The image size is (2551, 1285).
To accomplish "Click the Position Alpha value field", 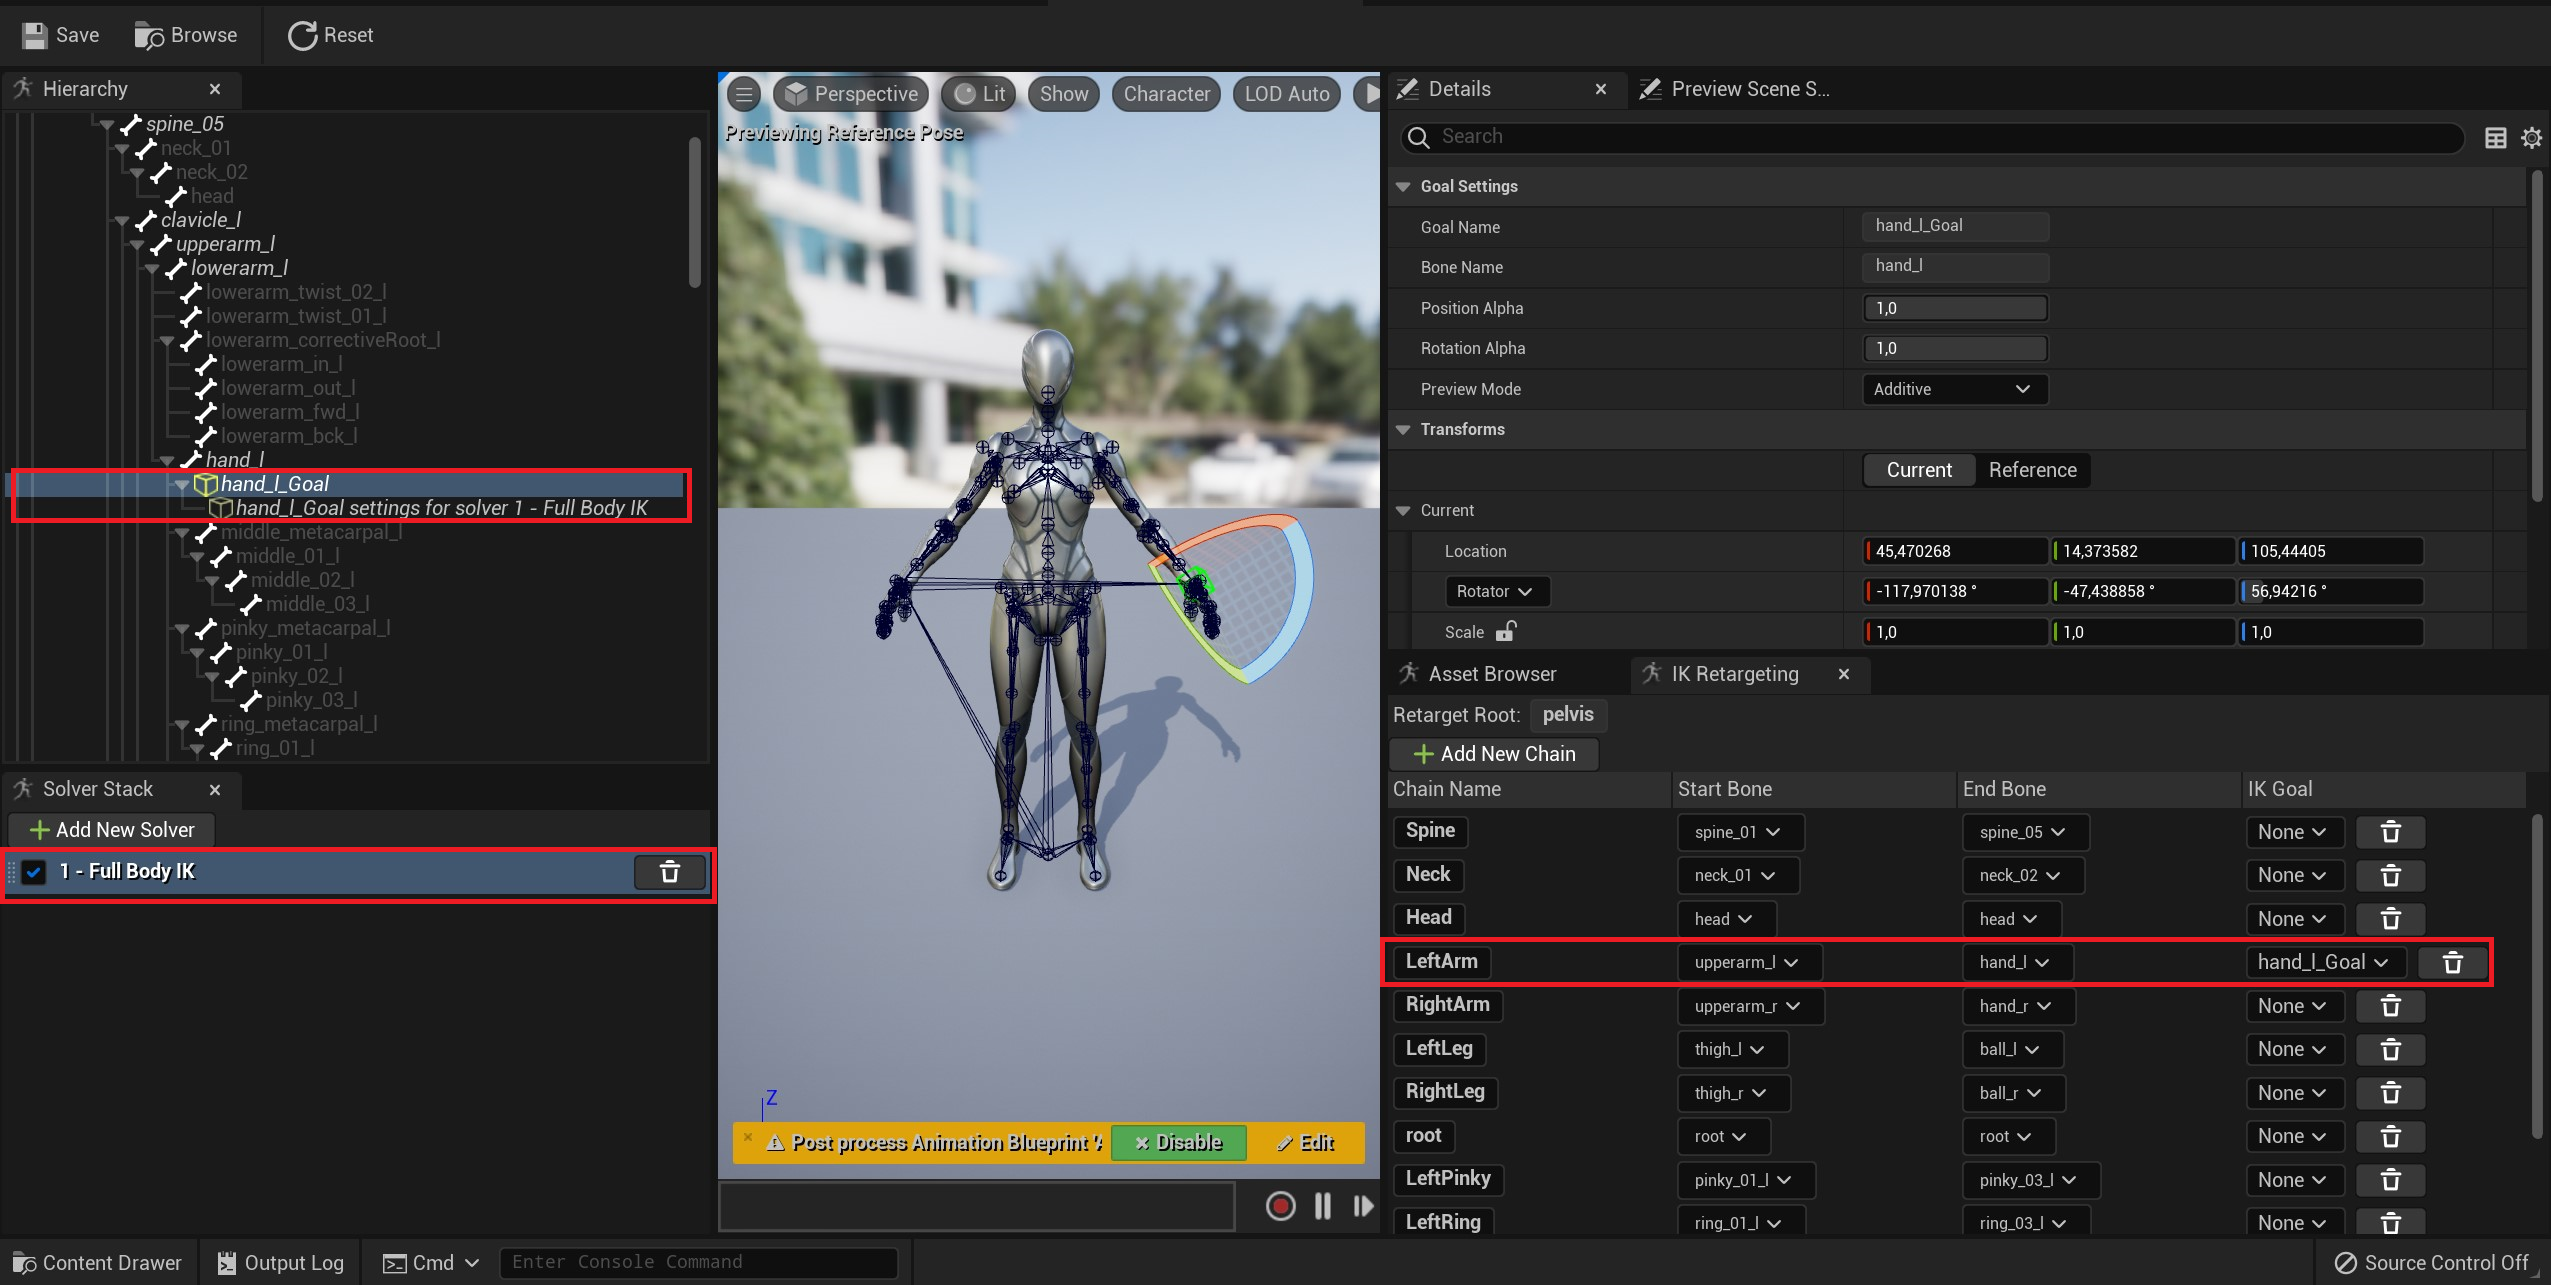I will click(x=1954, y=308).
